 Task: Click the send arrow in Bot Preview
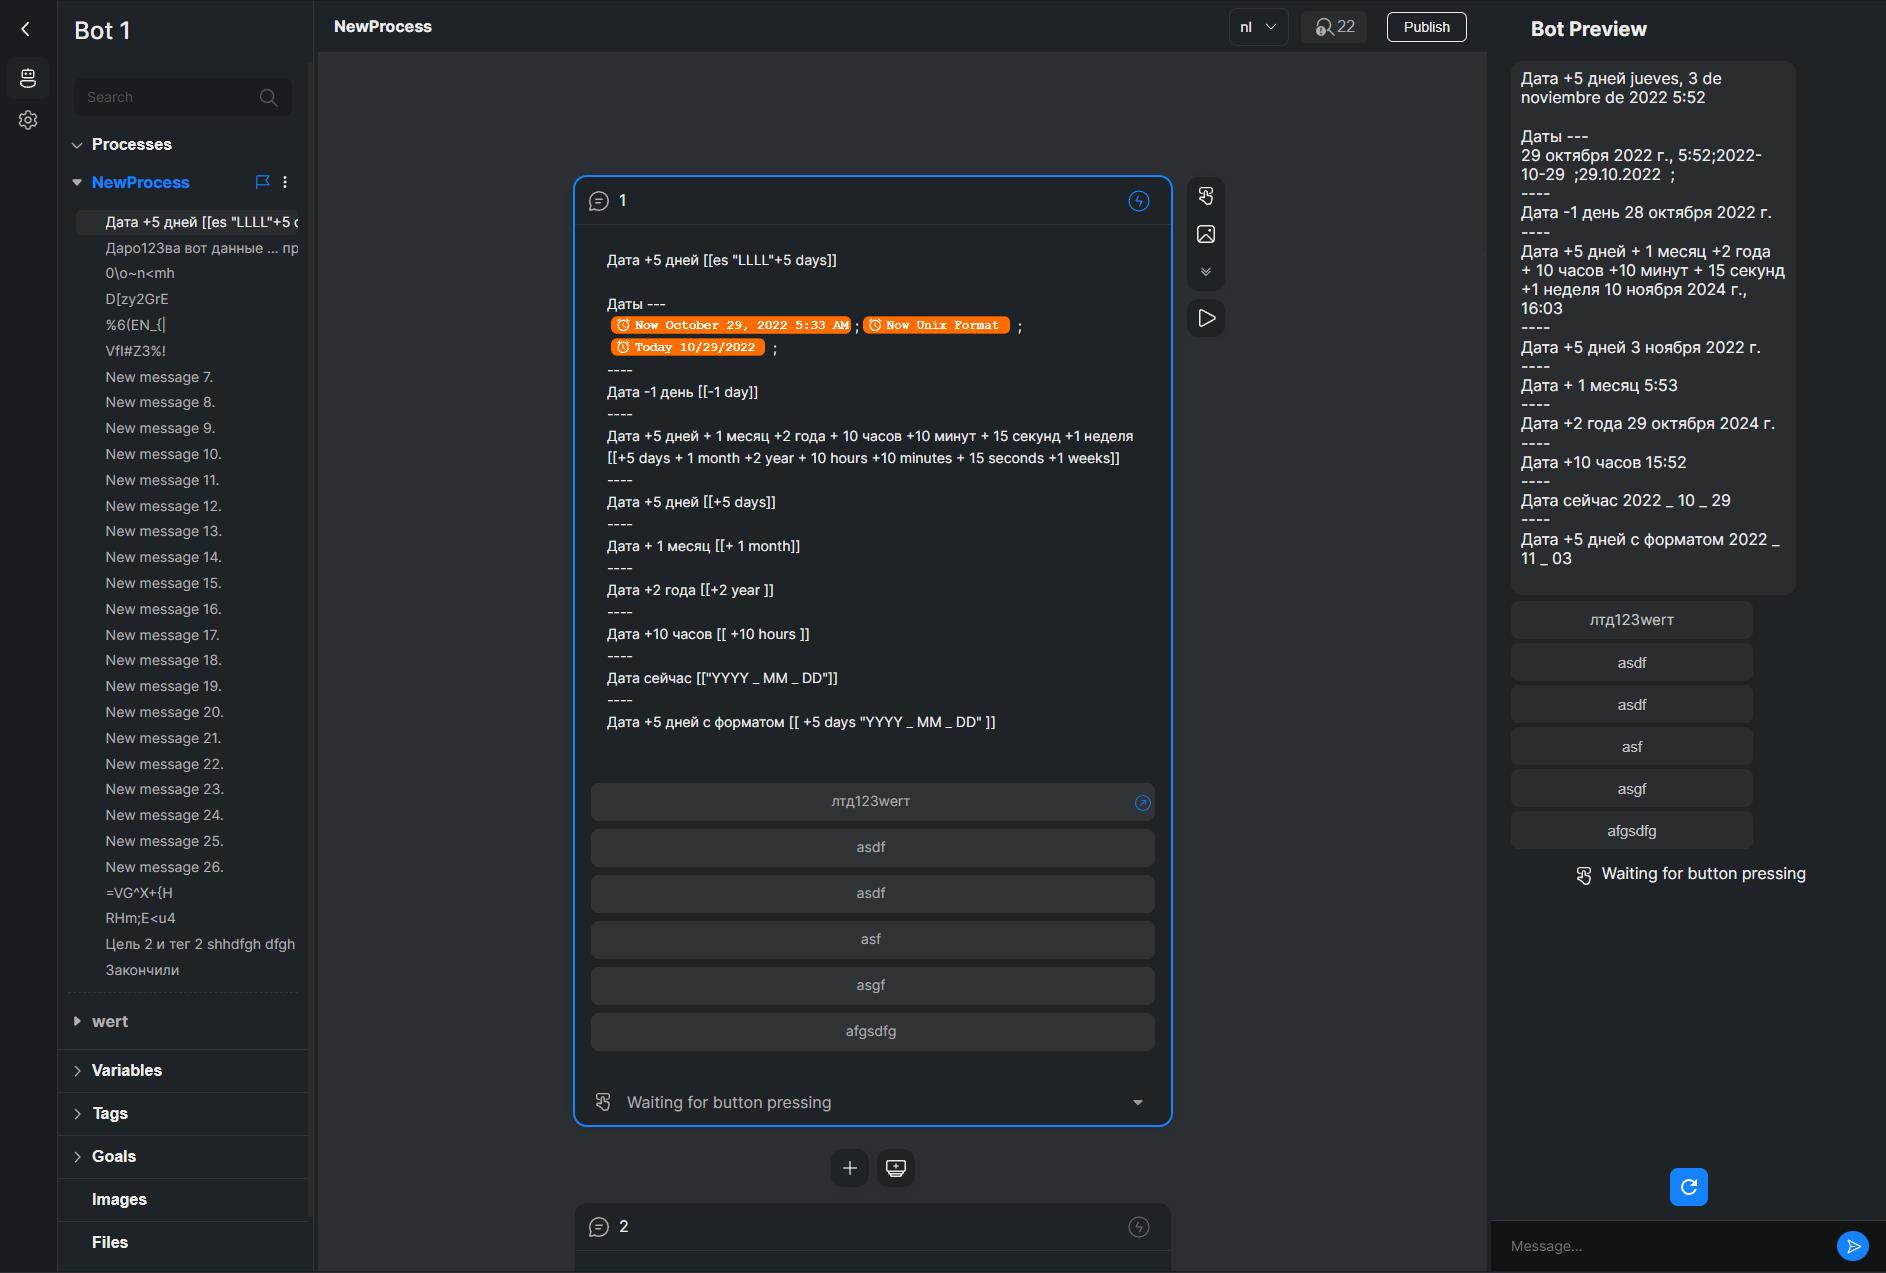click(x=1855, y=1245)
